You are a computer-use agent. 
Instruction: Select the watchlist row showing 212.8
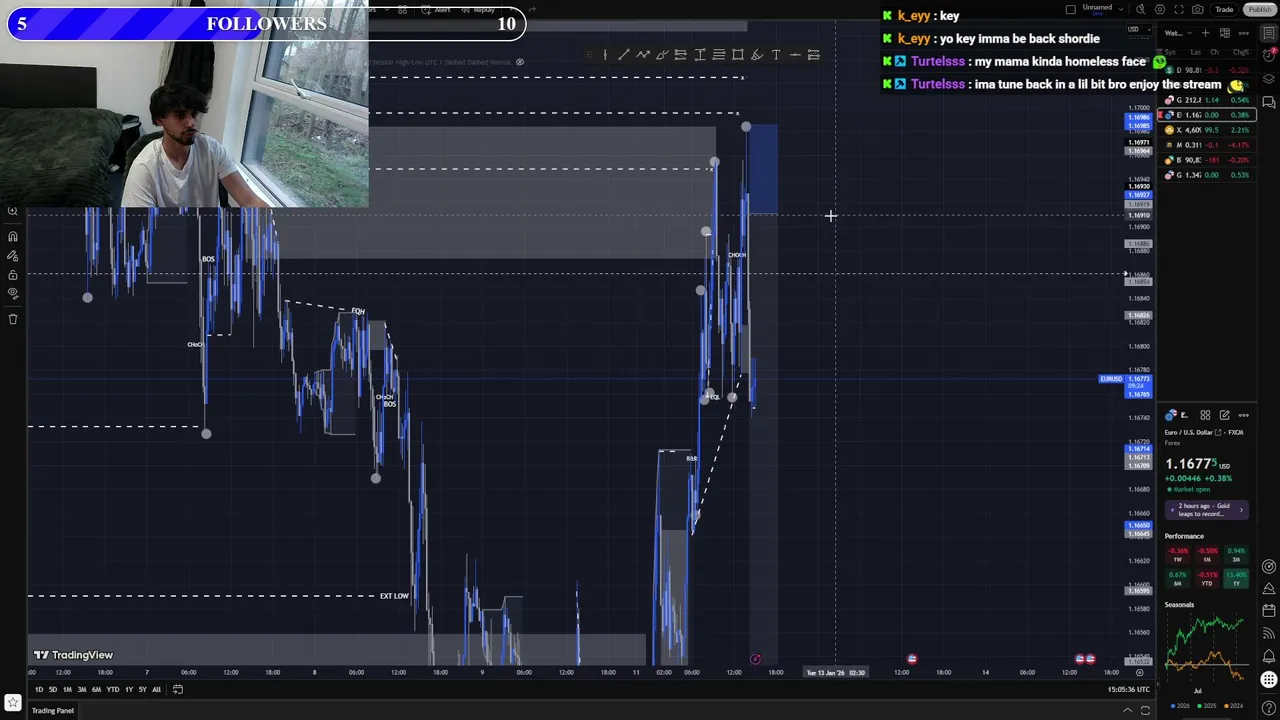point(1207,100)
